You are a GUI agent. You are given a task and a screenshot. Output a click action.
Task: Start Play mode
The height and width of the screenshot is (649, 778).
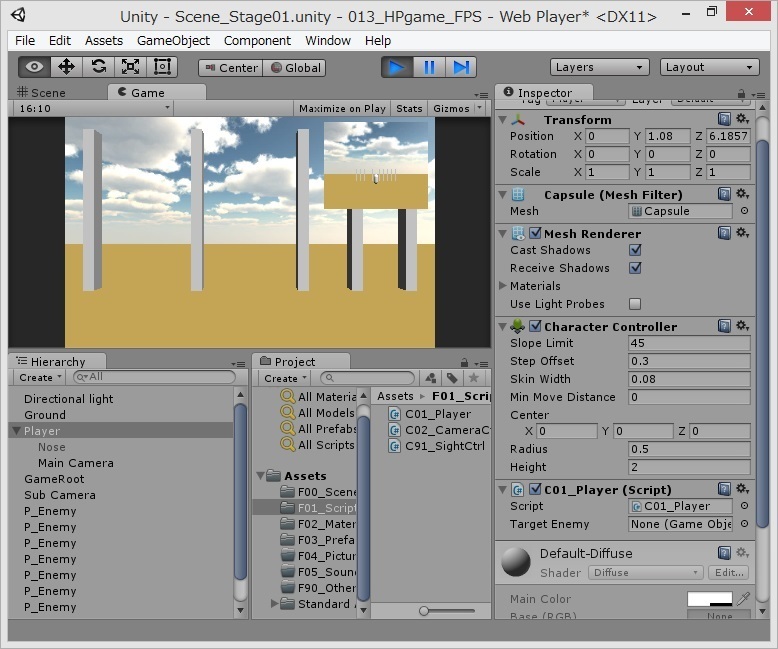pyautogui.click(x=397, y=67)
